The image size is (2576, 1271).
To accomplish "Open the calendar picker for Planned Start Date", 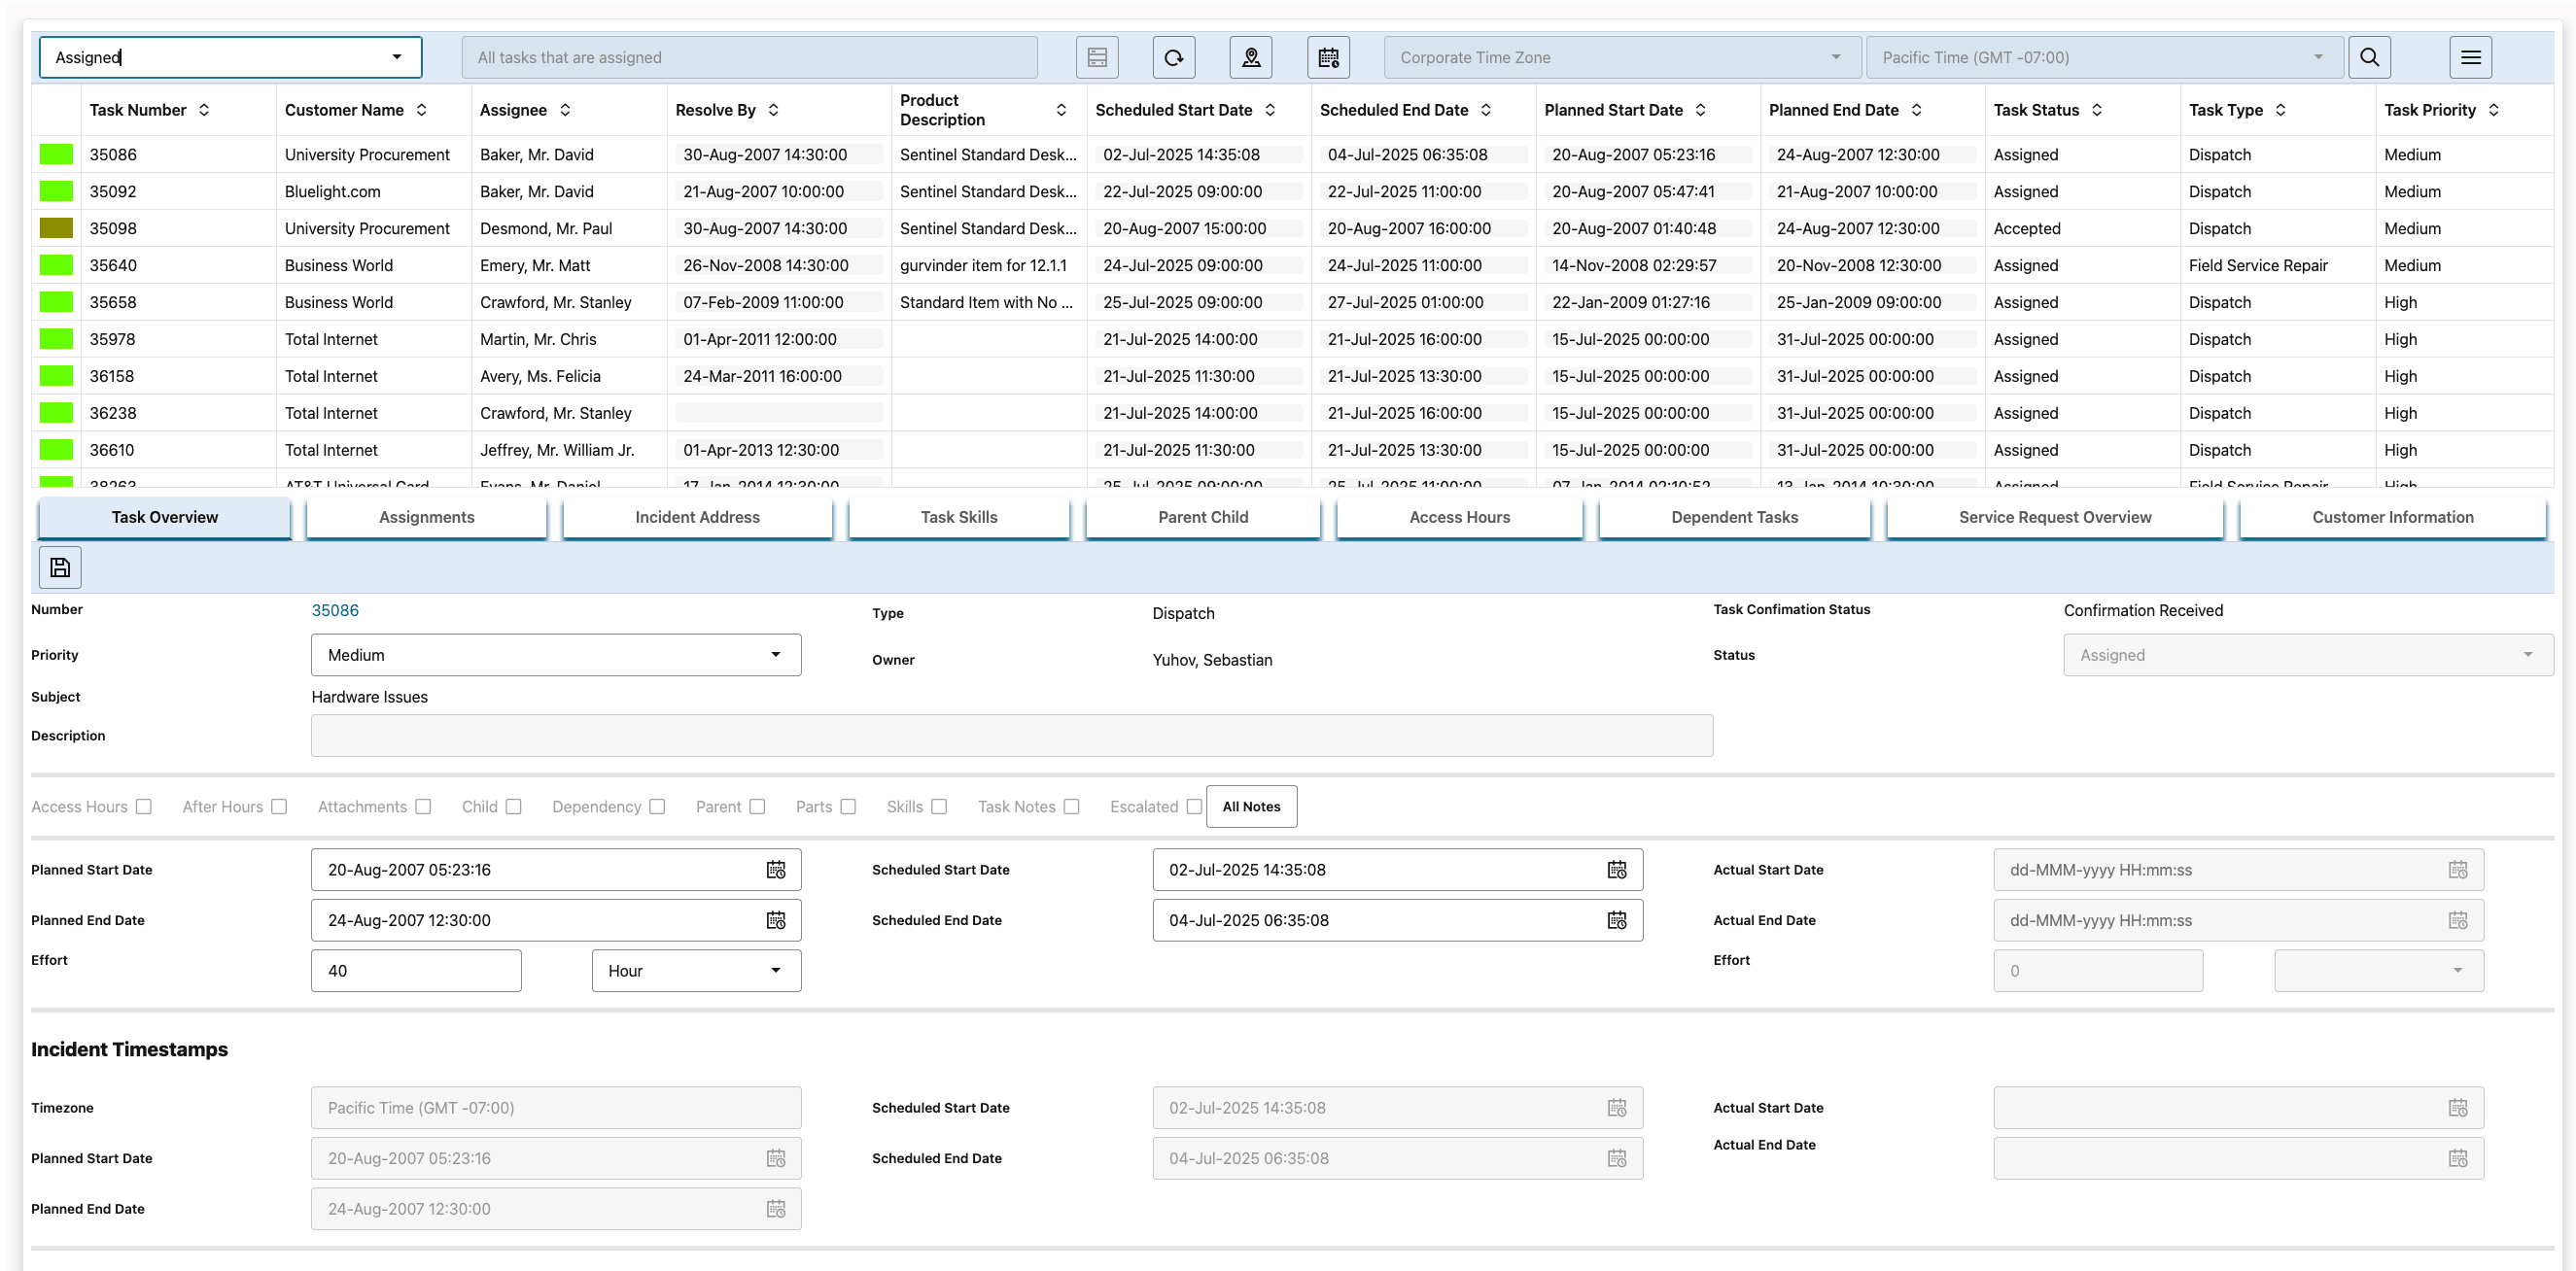I will pos(778,869).
